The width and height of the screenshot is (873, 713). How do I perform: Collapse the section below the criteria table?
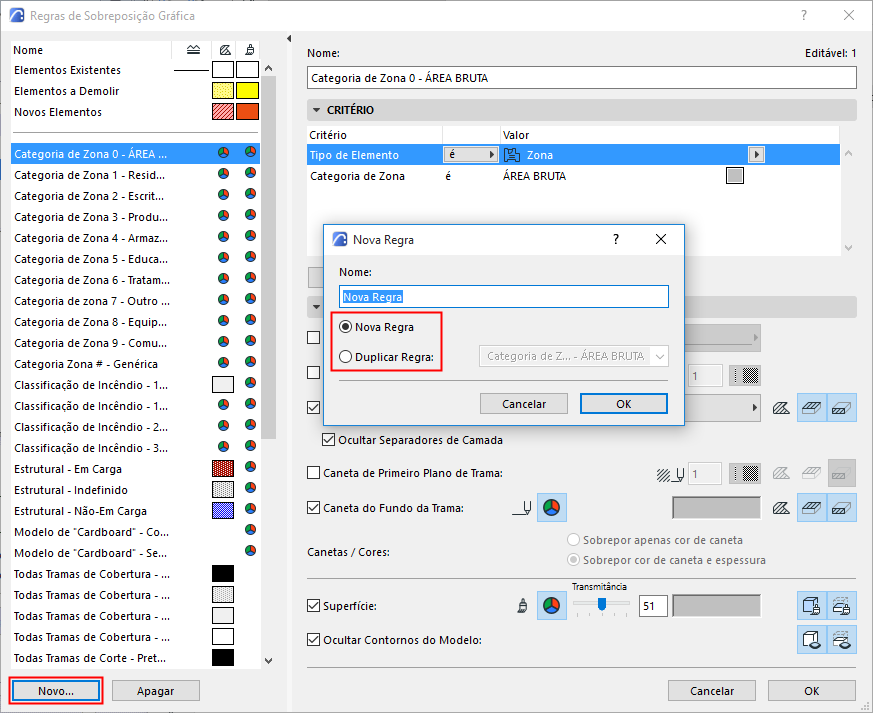[316, 307]
